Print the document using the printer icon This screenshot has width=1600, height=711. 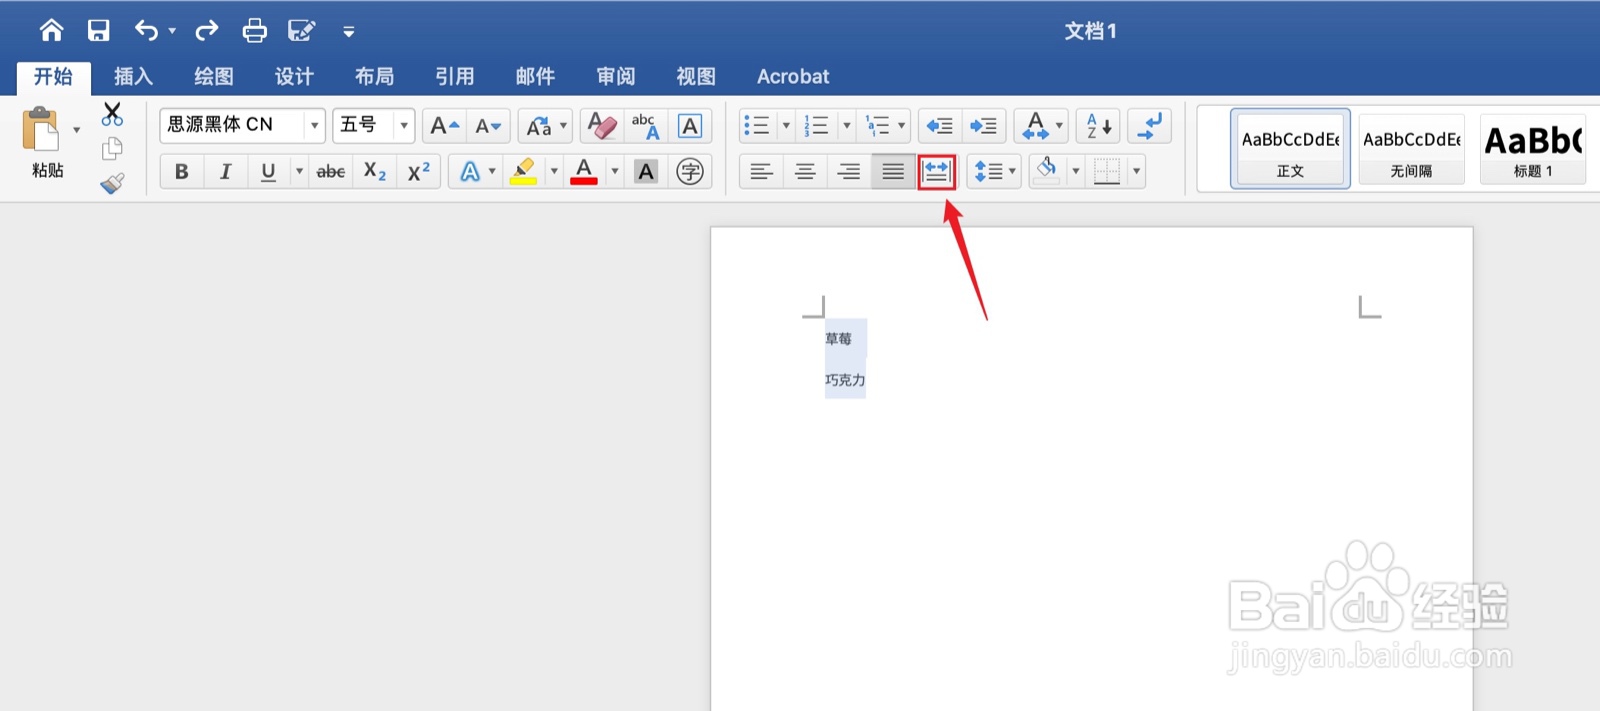(x=255, y=31)
